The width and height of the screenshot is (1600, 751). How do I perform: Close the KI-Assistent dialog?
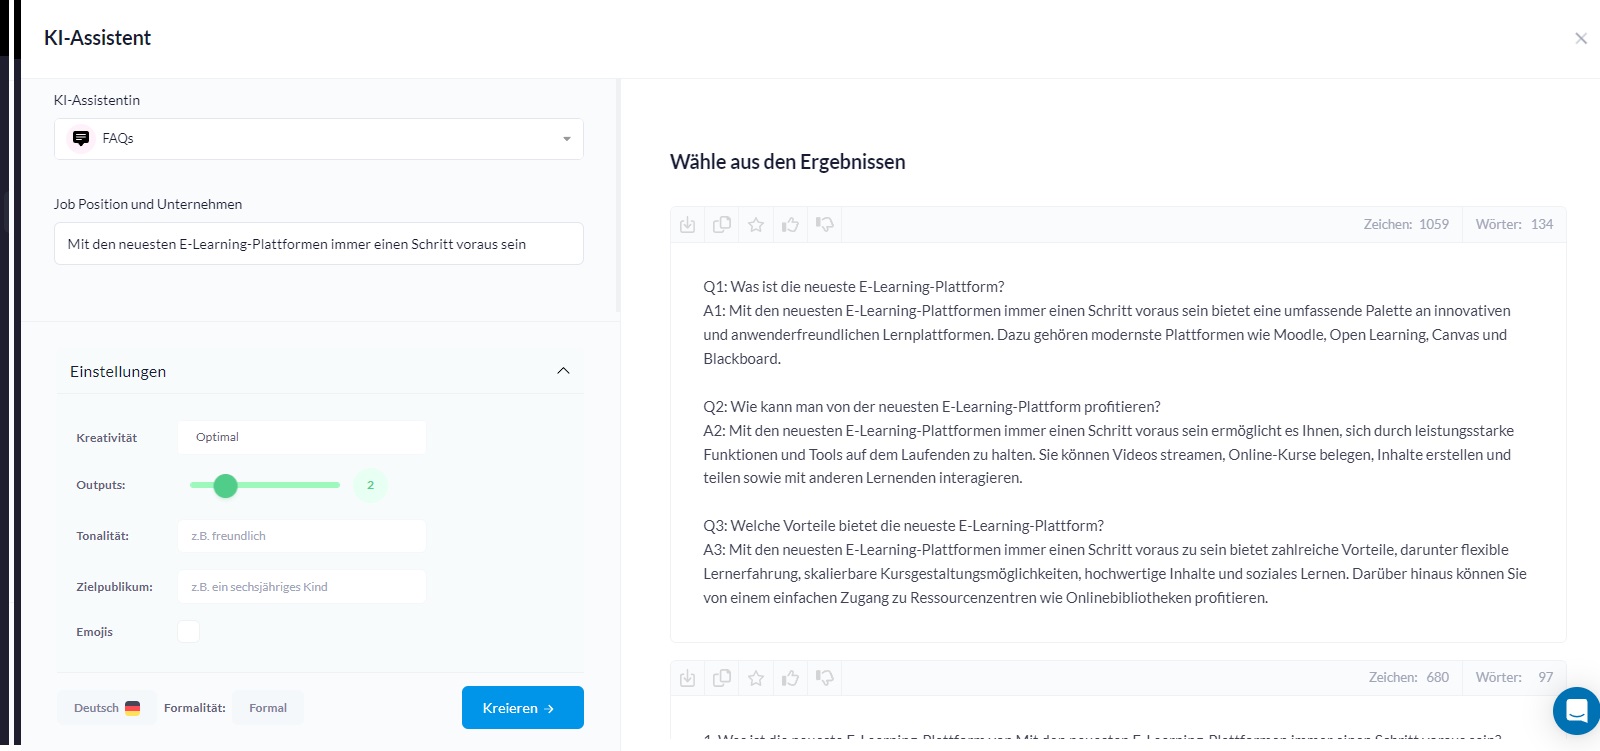1581,39
